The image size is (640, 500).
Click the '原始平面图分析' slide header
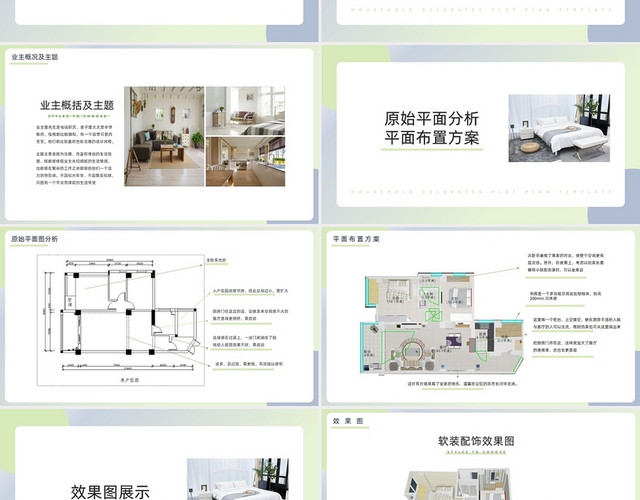34,239
